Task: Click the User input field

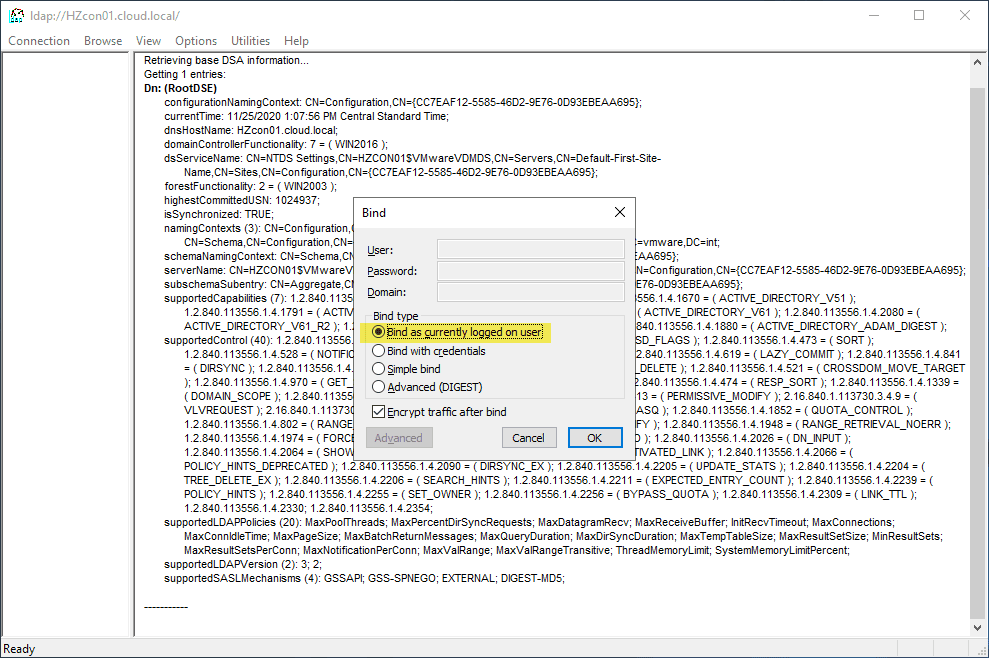Action: point(530,249)
